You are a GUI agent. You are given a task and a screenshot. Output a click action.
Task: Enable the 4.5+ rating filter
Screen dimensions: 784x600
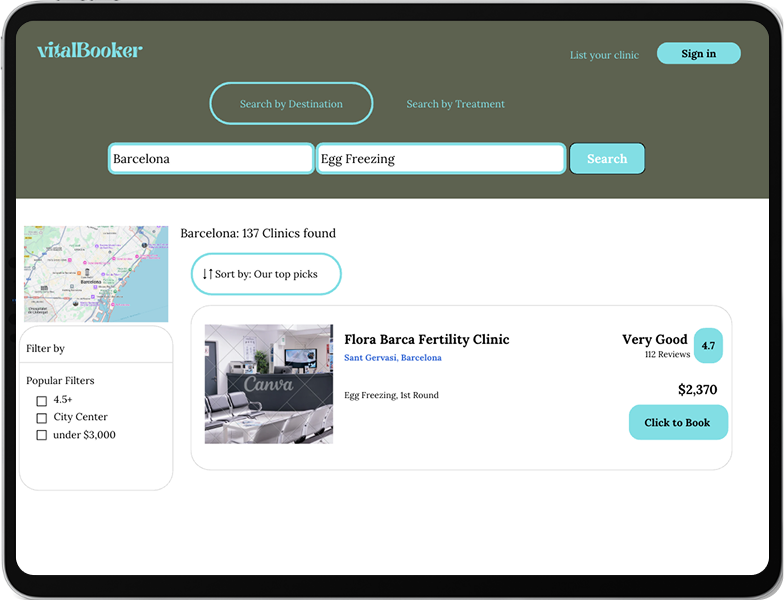42,401
